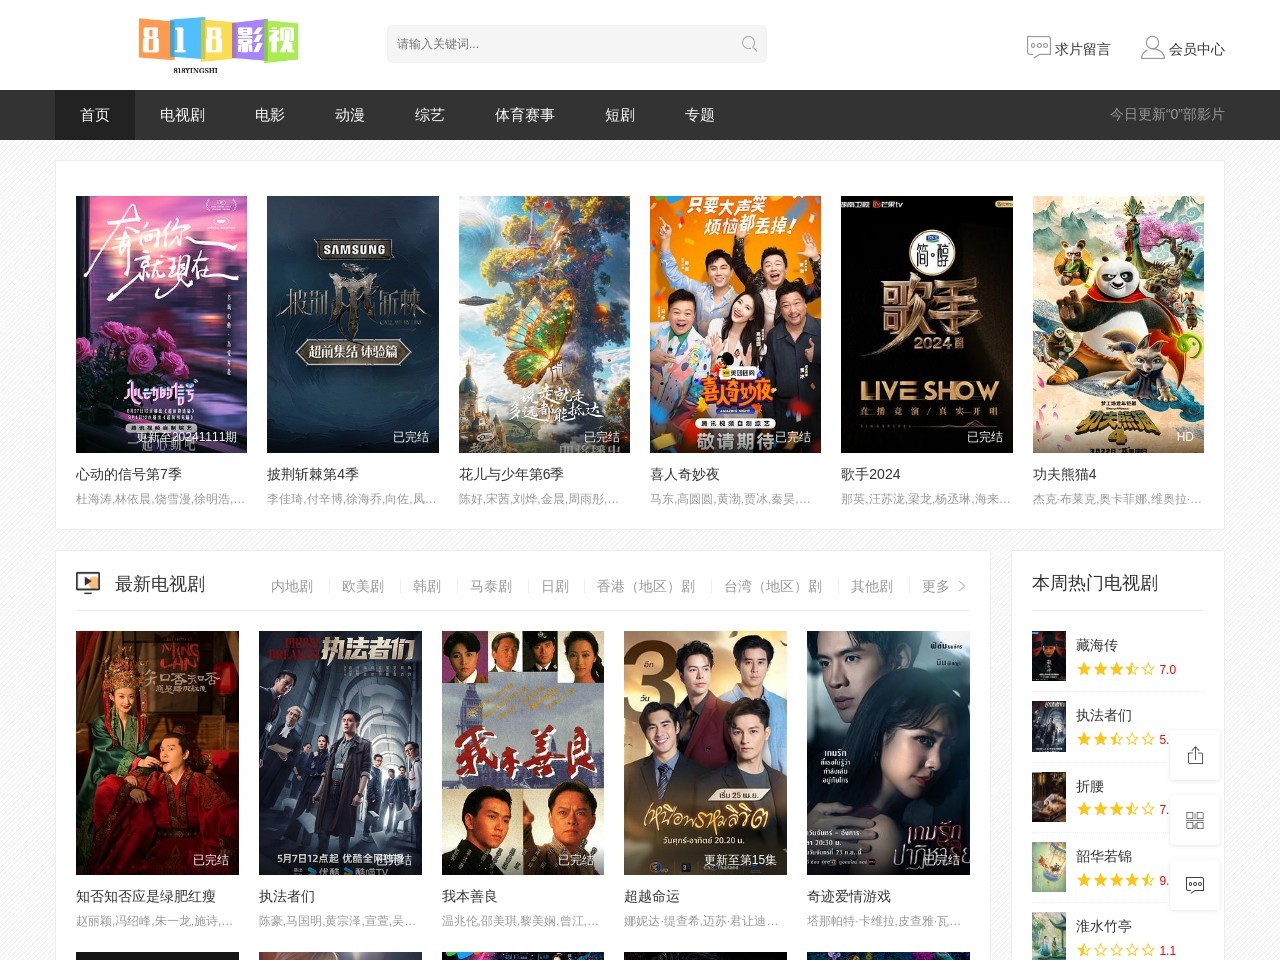This screenshot has height=960, width=1280.
Task: Open 知否知否应是绿肥红瘦 poster
Action: (x=157, y=753)
